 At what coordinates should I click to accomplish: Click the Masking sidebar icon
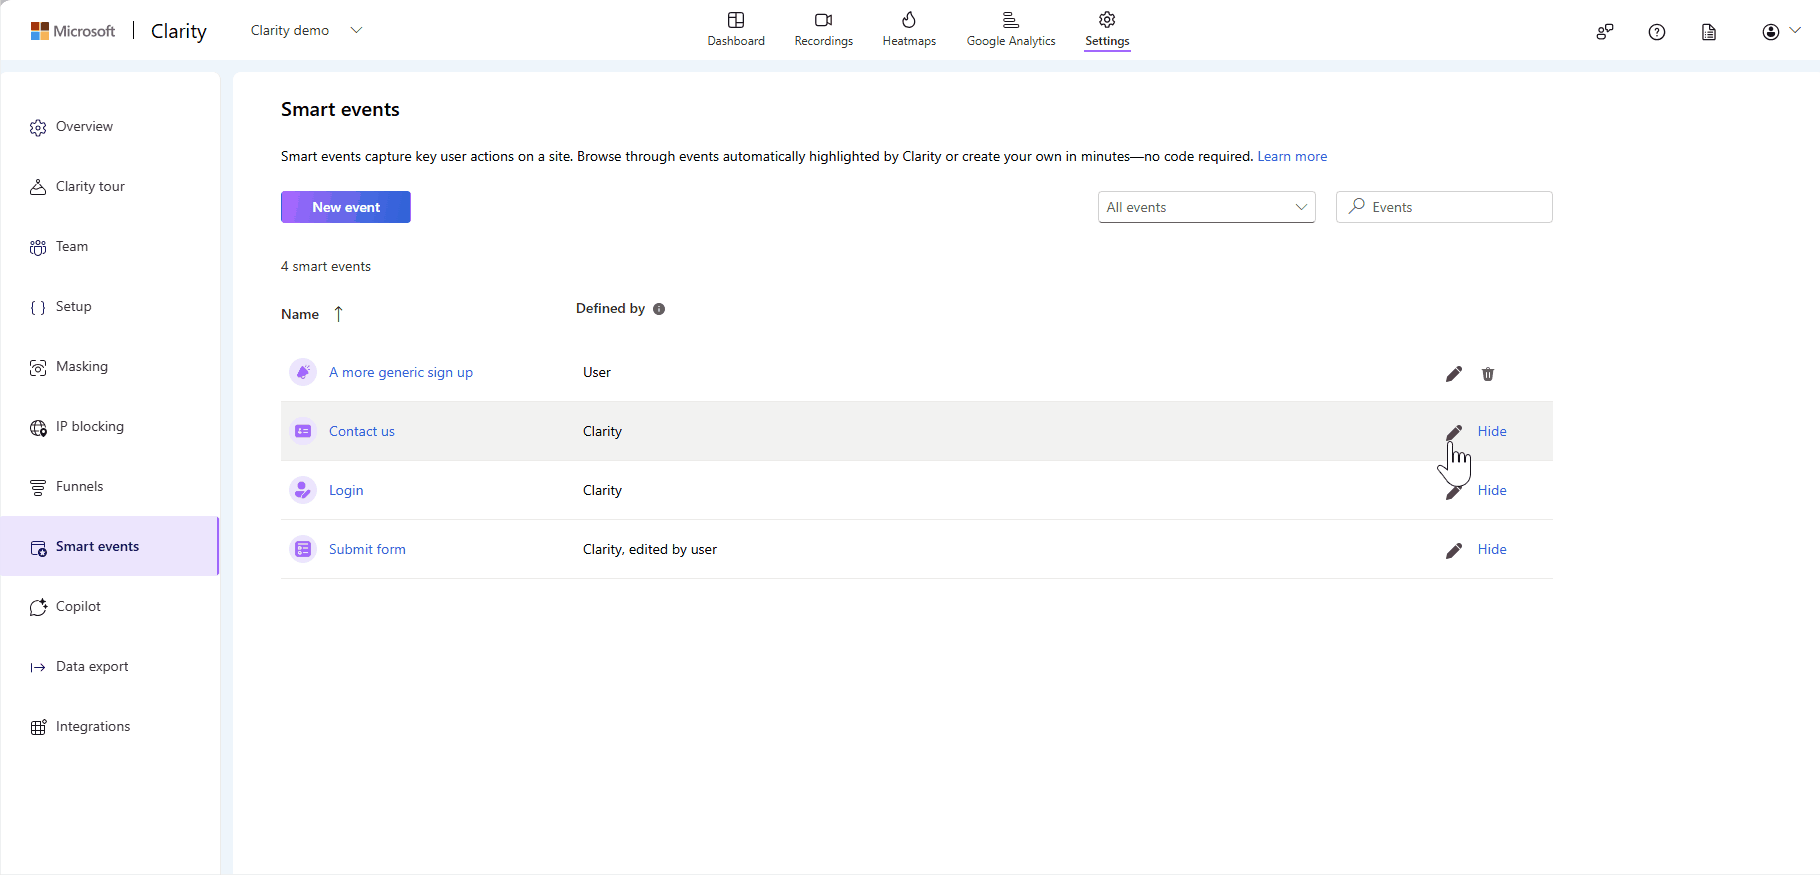(38, 367)
